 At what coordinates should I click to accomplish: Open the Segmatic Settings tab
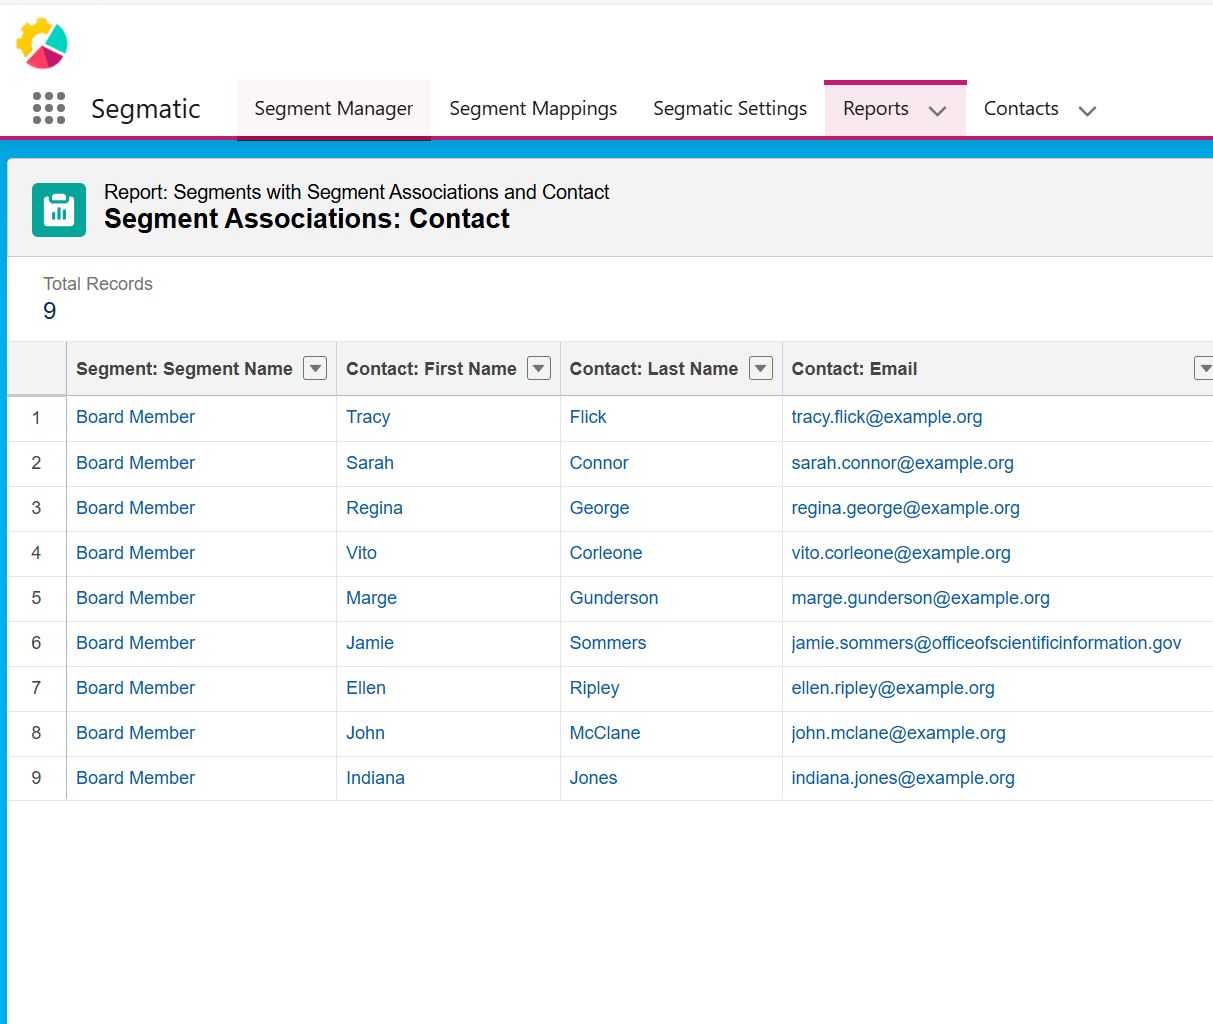coord(729,109)
